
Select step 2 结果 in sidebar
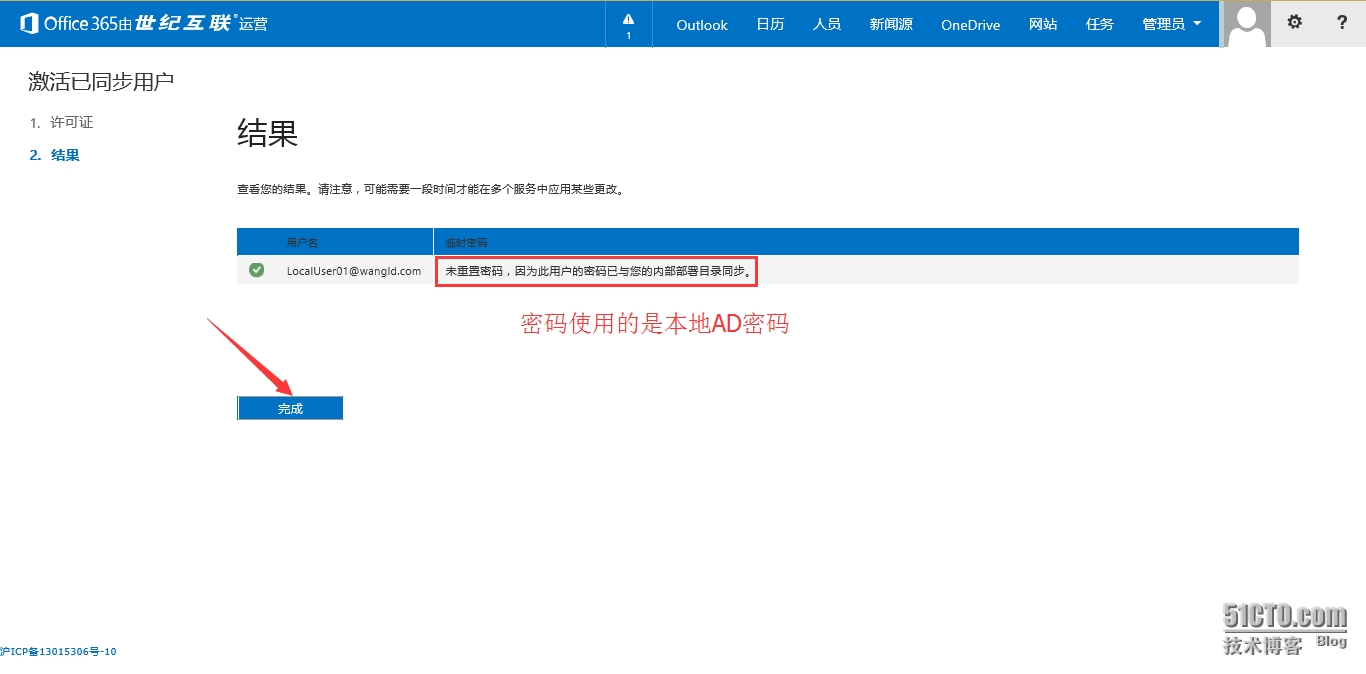(x=65, y=155)
